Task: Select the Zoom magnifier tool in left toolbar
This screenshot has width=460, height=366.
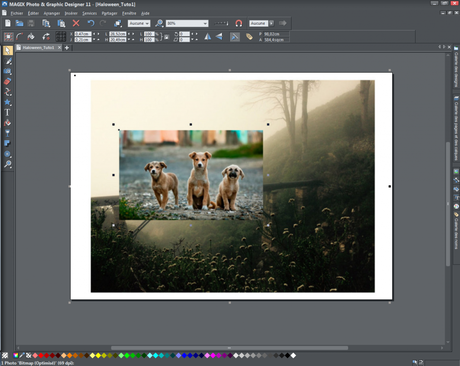Action: 8,164
